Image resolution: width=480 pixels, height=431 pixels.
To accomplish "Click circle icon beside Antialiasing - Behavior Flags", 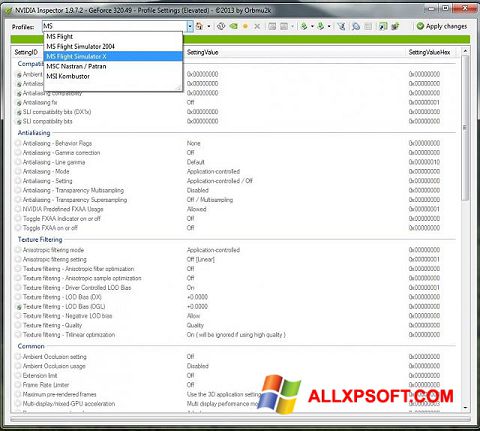I will [18, 143].
